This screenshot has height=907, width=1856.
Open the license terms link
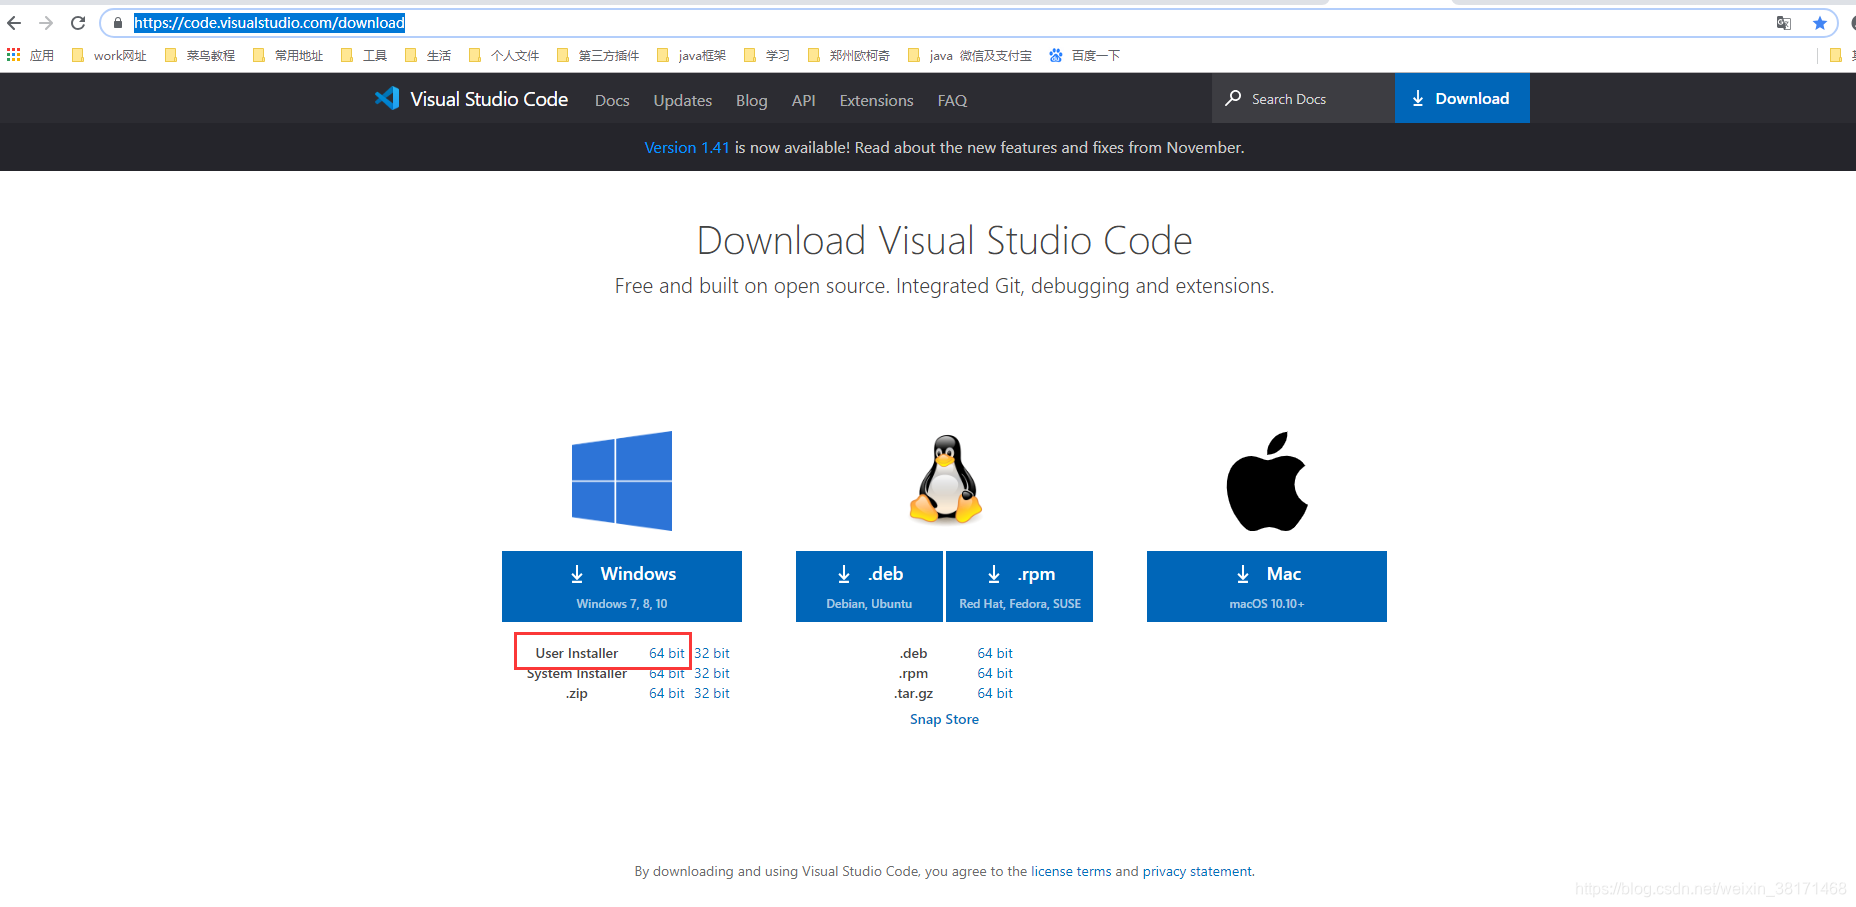(1071, 871)
